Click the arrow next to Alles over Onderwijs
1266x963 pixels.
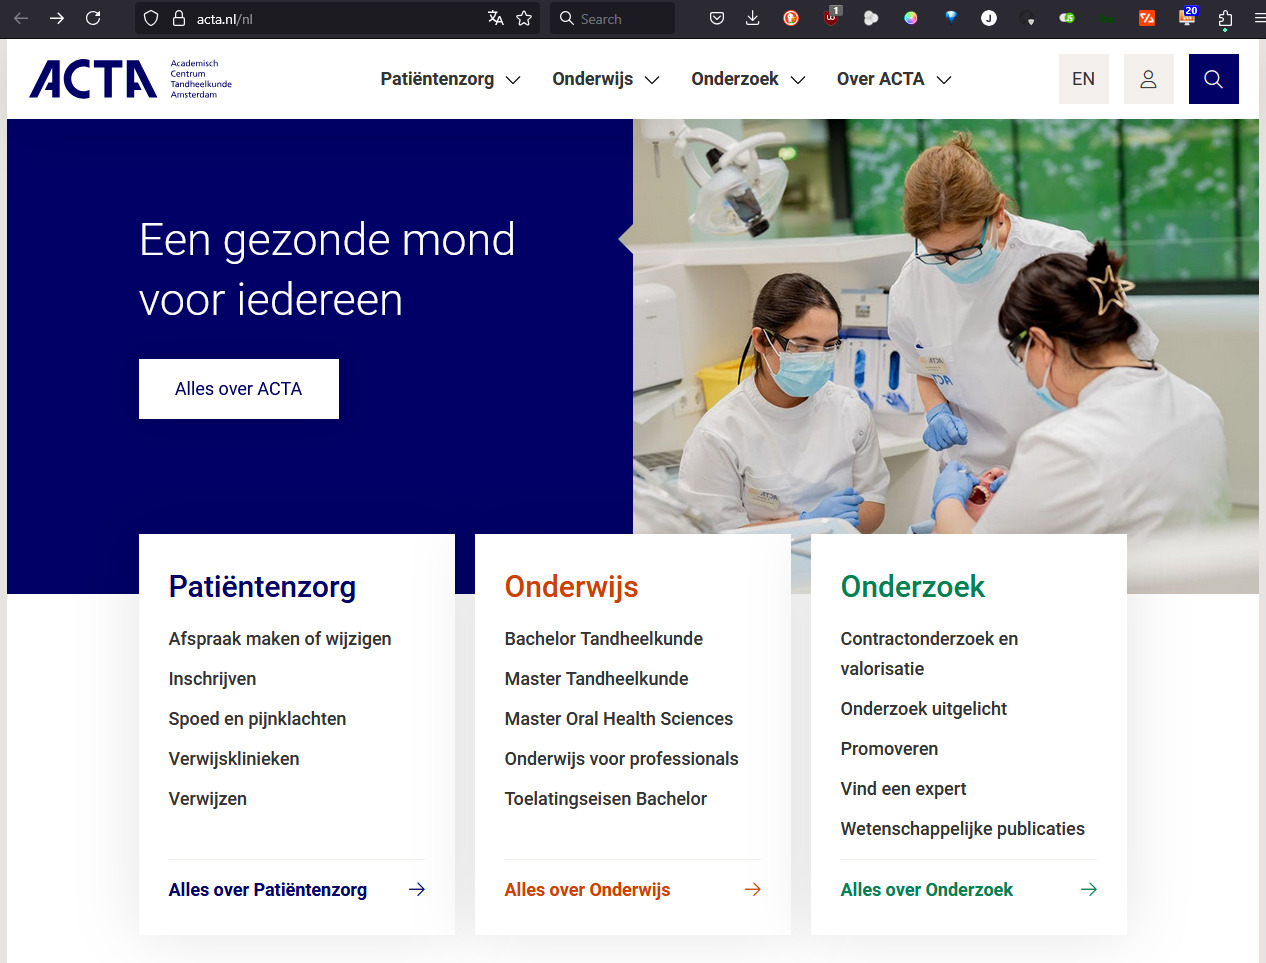tap(753, 889)
